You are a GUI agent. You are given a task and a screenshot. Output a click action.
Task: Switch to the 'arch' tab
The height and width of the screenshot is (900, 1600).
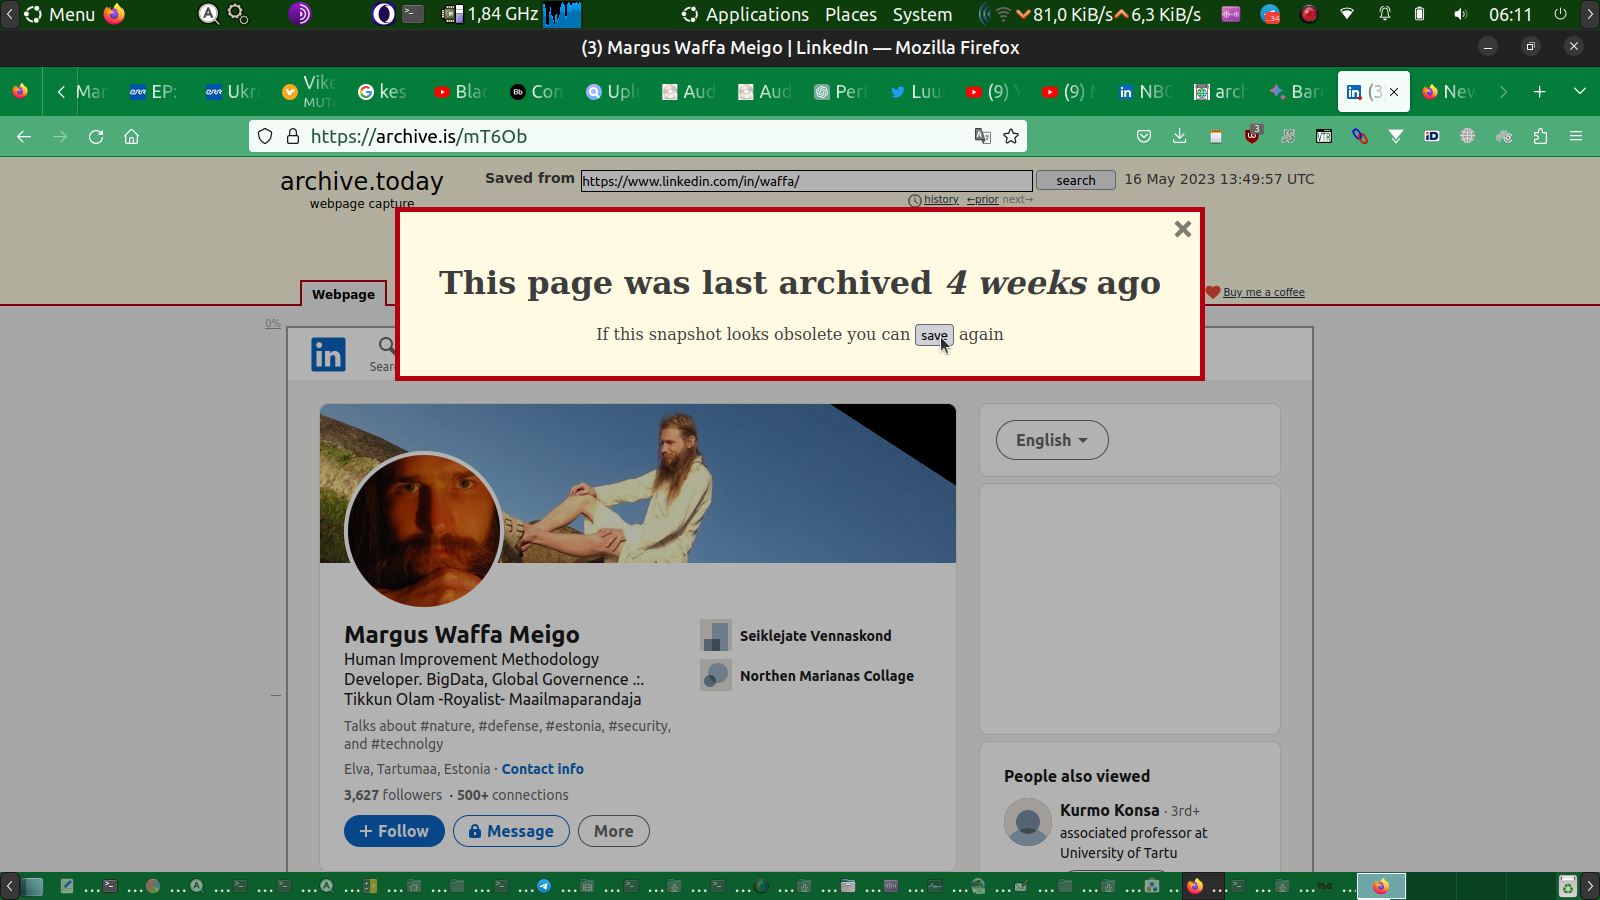tap(1220, 92)
